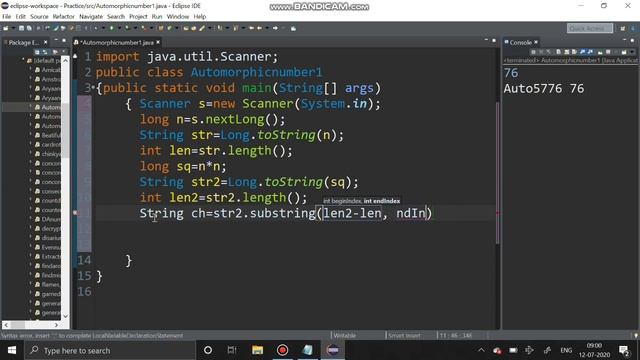Open the Navigate menu

tap(91, 16)
